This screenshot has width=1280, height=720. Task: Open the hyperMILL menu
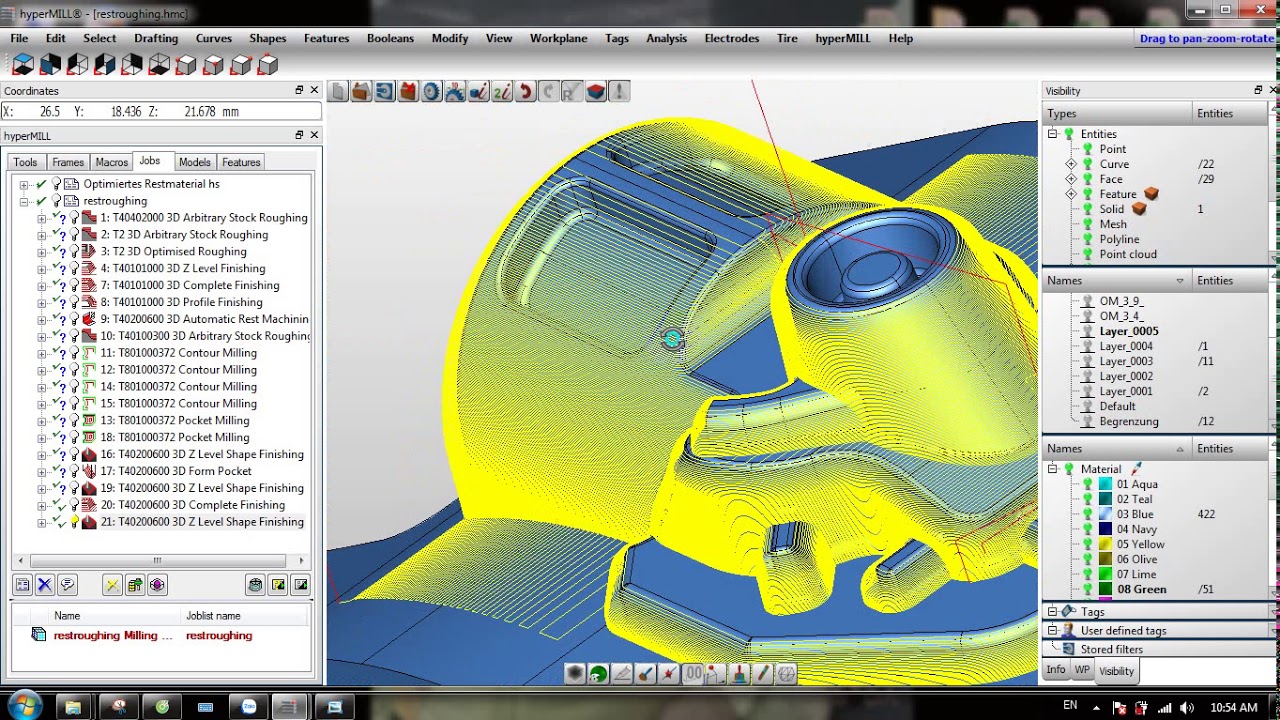(843, 38)
